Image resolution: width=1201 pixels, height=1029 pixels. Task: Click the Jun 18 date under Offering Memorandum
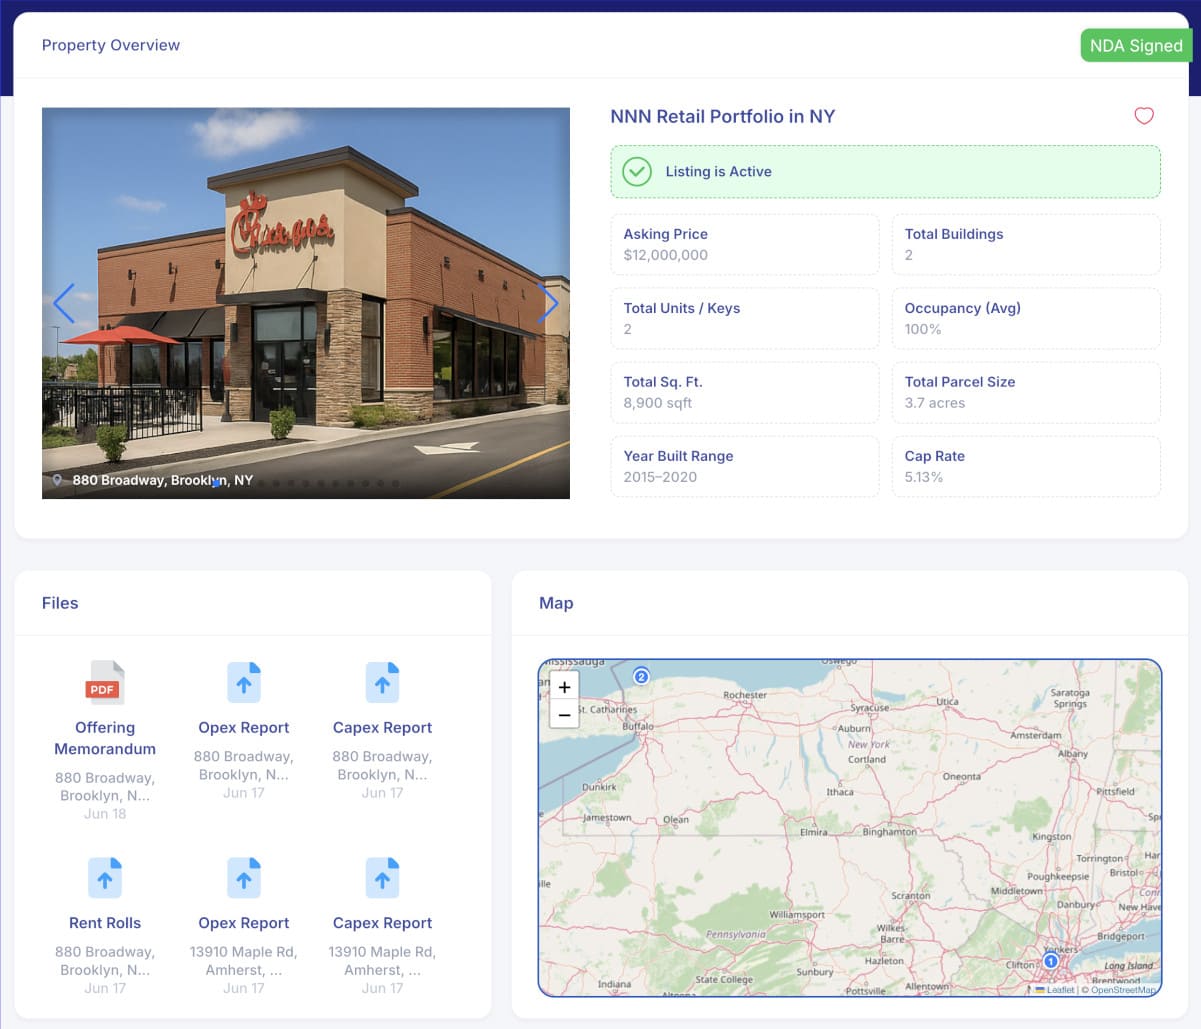click(105, 814)
